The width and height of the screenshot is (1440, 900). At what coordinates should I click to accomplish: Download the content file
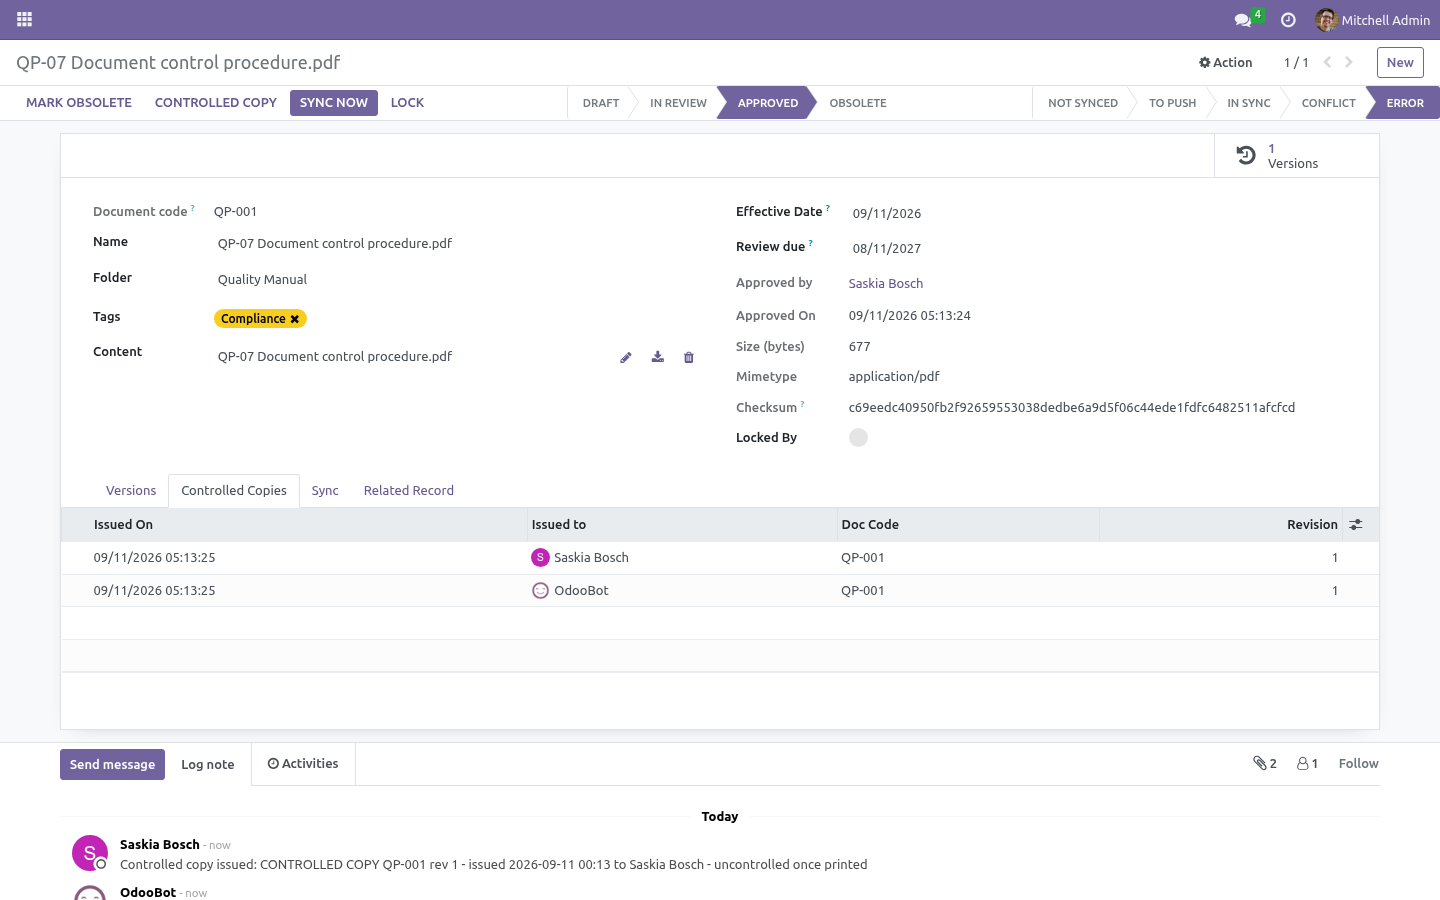point(658,357)
